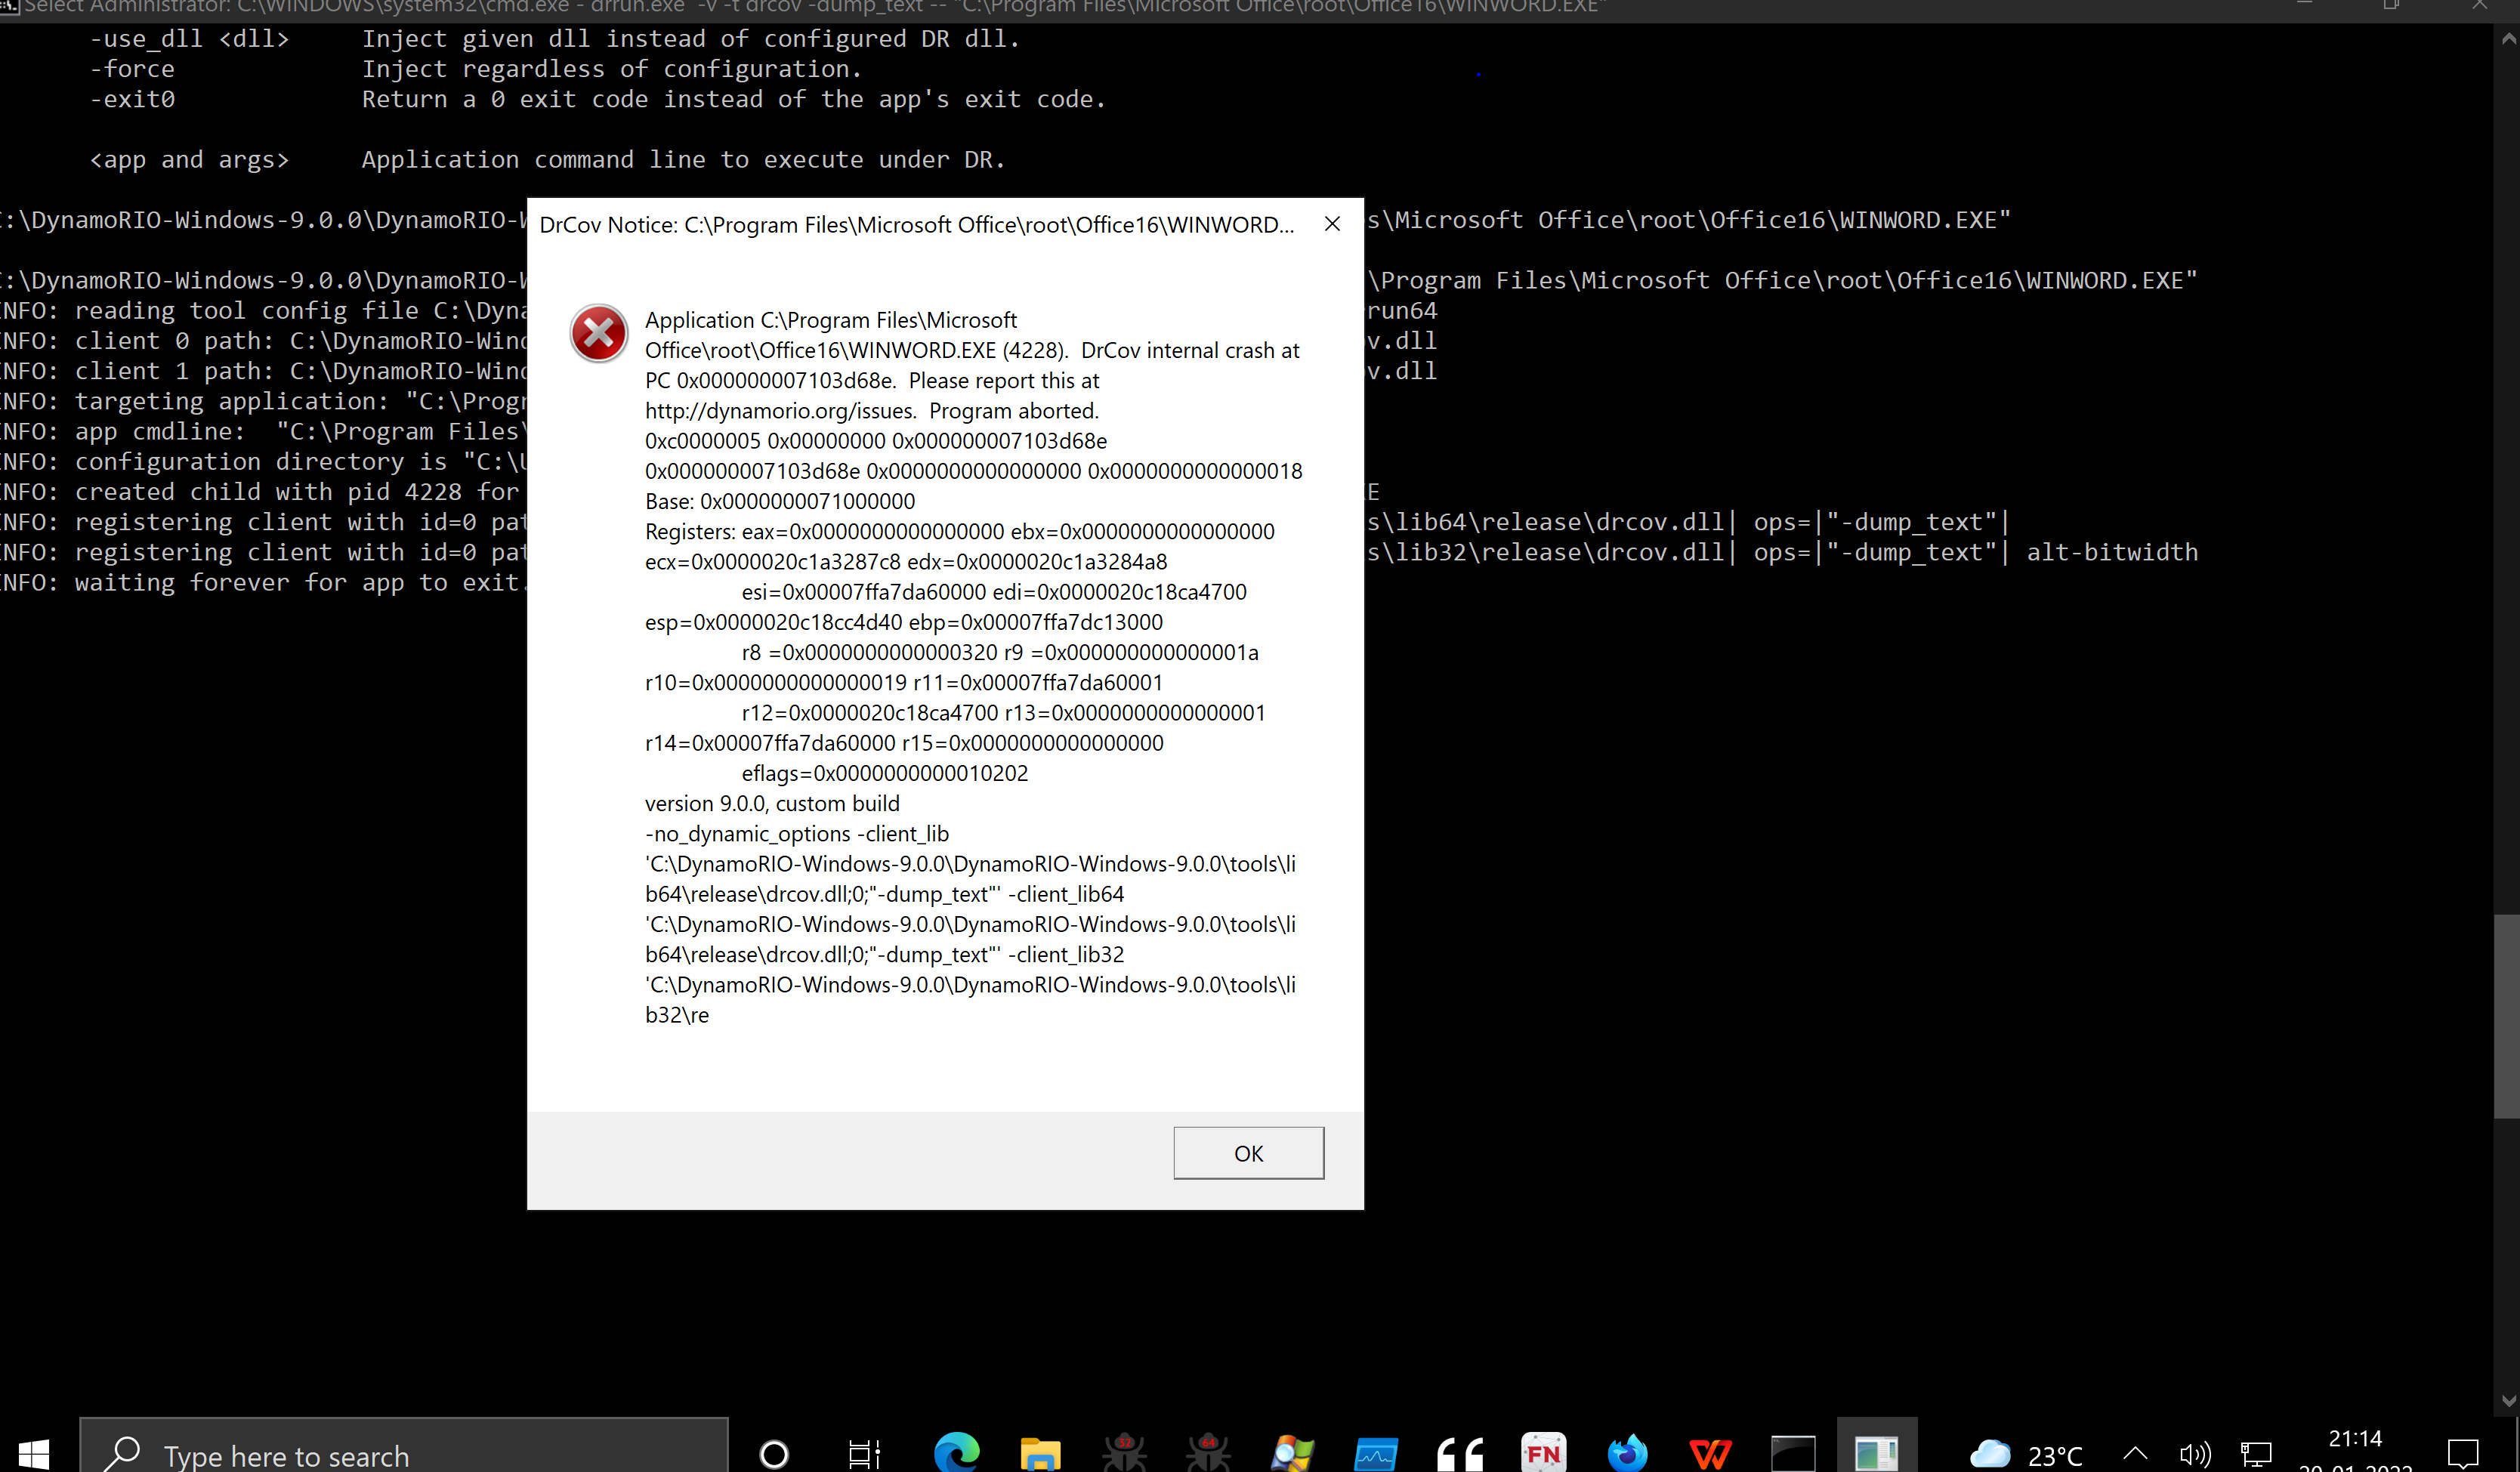
Task: Click the cmd window scrollbar up arrow
Action: tap(2508, 39)
